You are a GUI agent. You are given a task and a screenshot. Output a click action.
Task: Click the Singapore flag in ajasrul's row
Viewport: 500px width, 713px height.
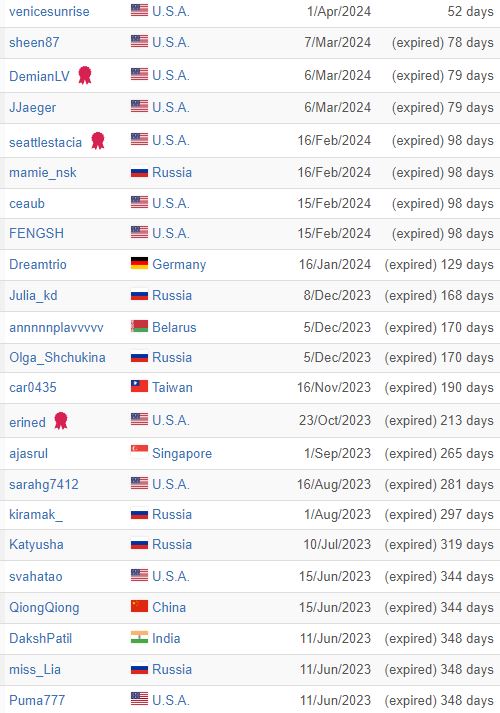point(139,452)
